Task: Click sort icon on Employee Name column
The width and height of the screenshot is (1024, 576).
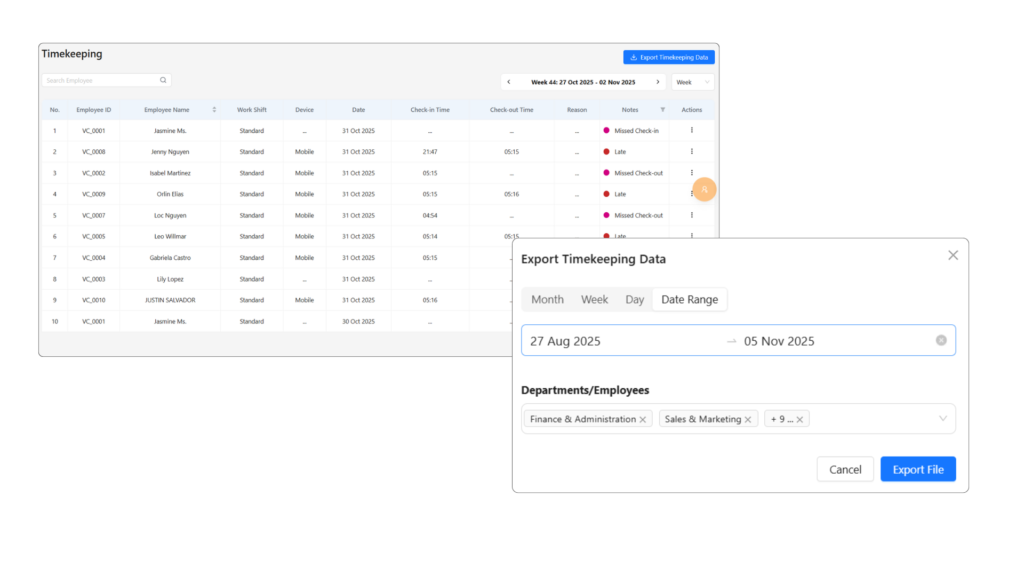Action: pos(214,109)
